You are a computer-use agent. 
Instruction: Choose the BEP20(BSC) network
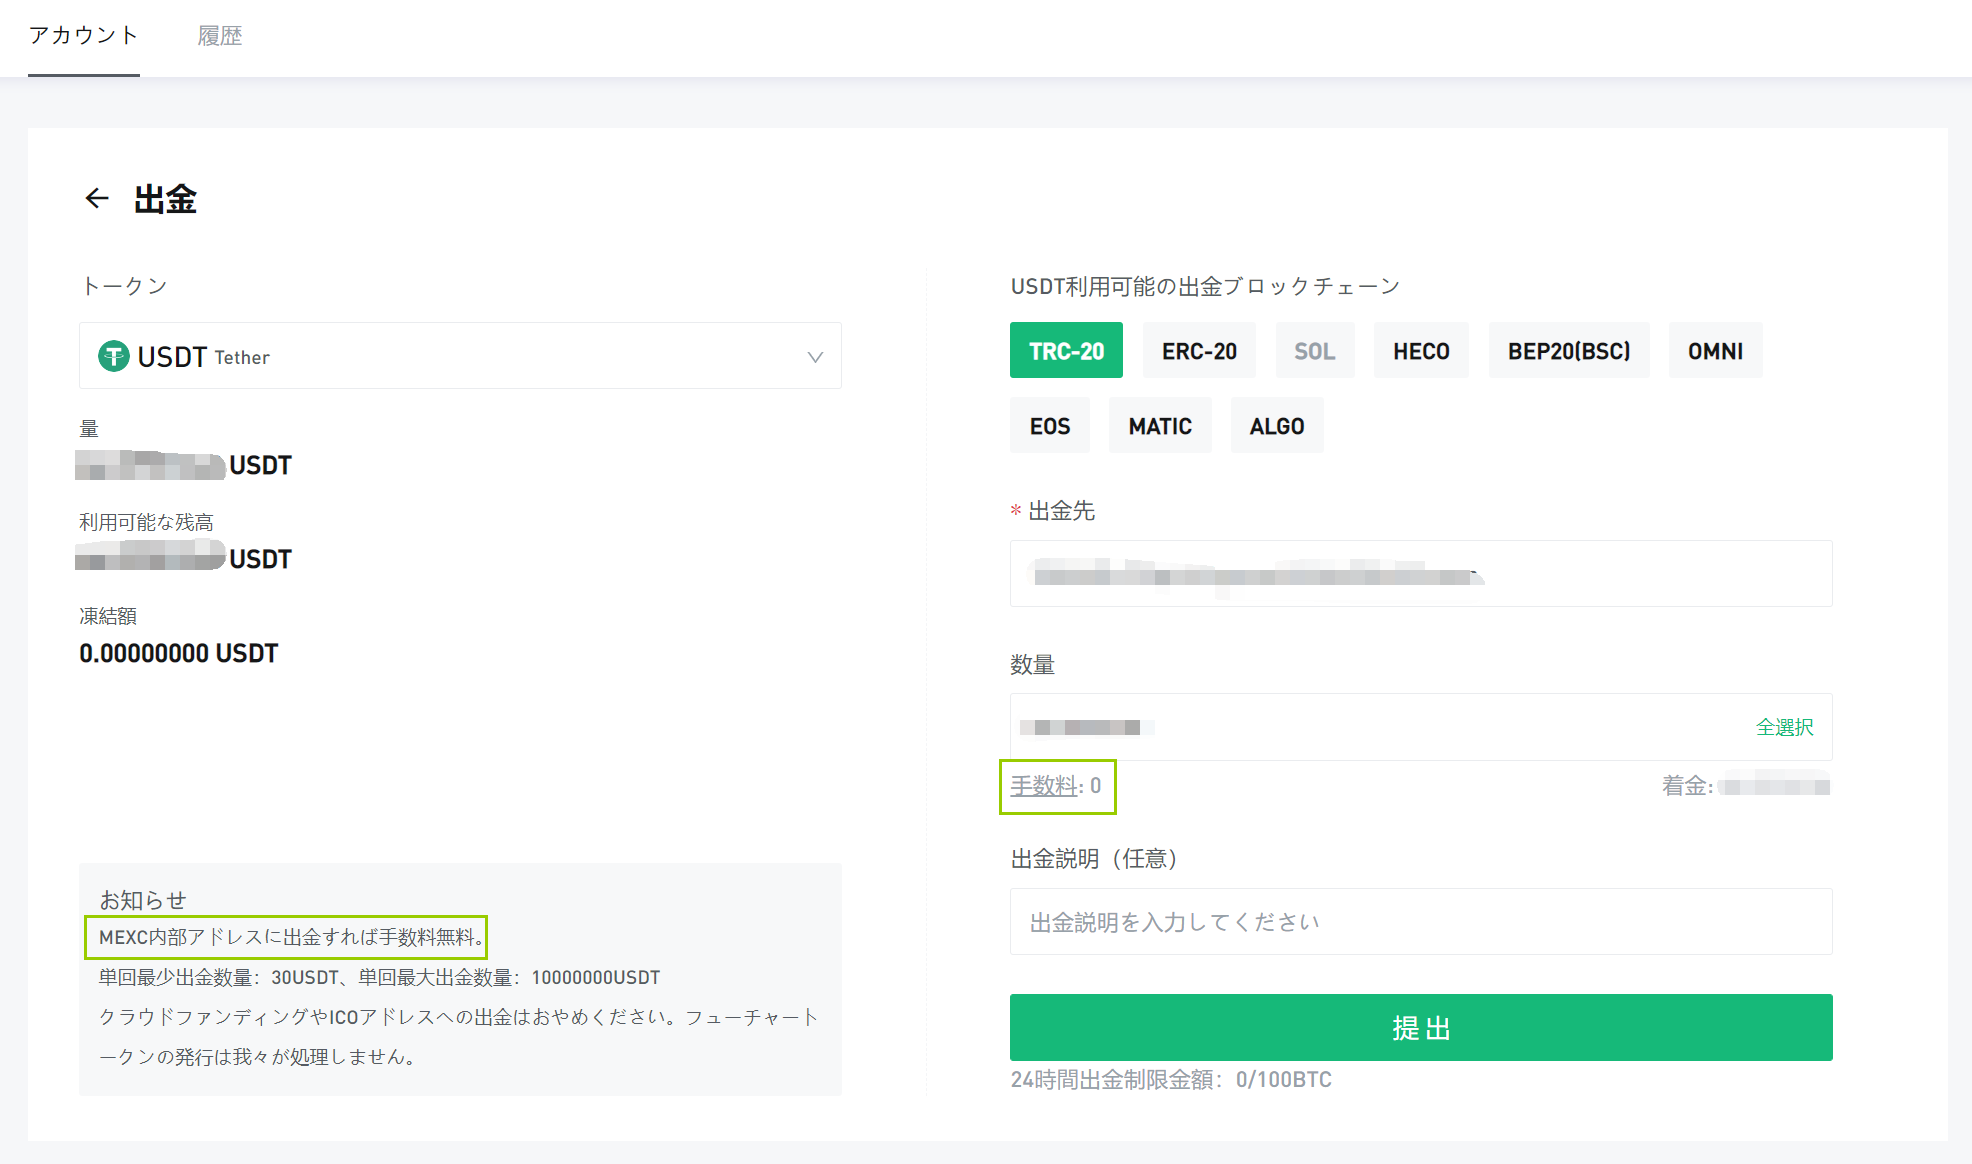1568,351
